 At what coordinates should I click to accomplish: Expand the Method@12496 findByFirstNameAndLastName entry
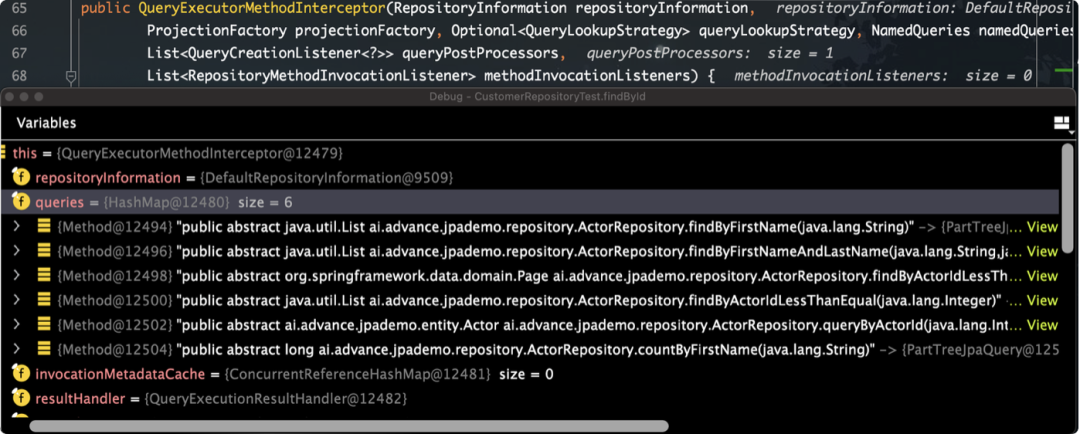(17, 251)
